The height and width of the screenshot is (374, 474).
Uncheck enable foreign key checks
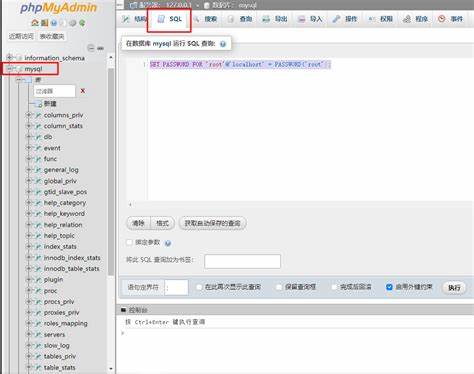[389, 287]
